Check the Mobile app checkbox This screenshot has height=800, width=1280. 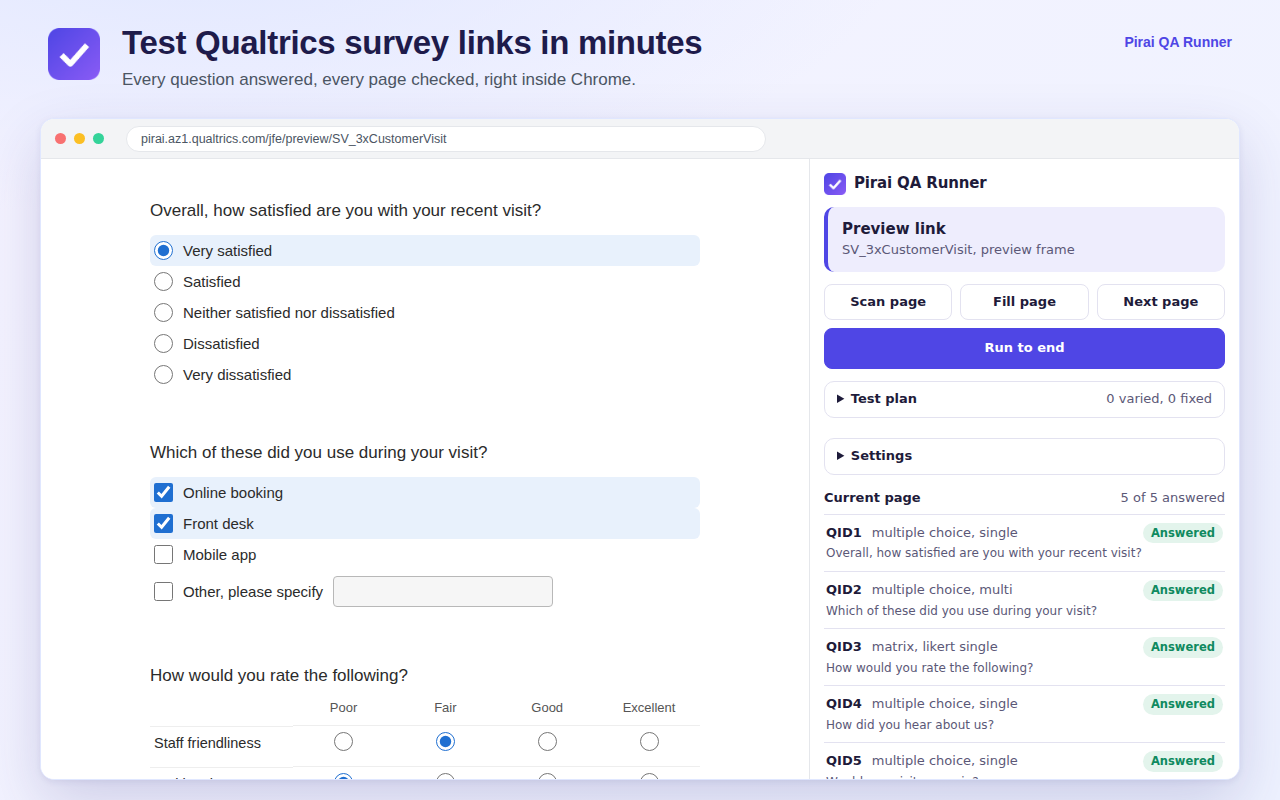164,555
